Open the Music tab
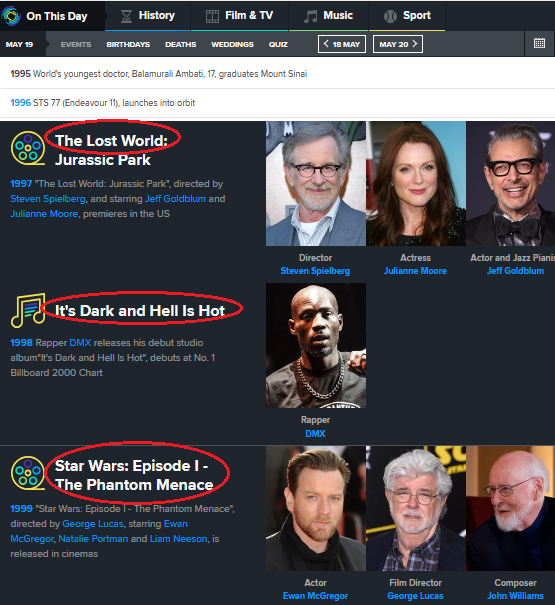 328,15
